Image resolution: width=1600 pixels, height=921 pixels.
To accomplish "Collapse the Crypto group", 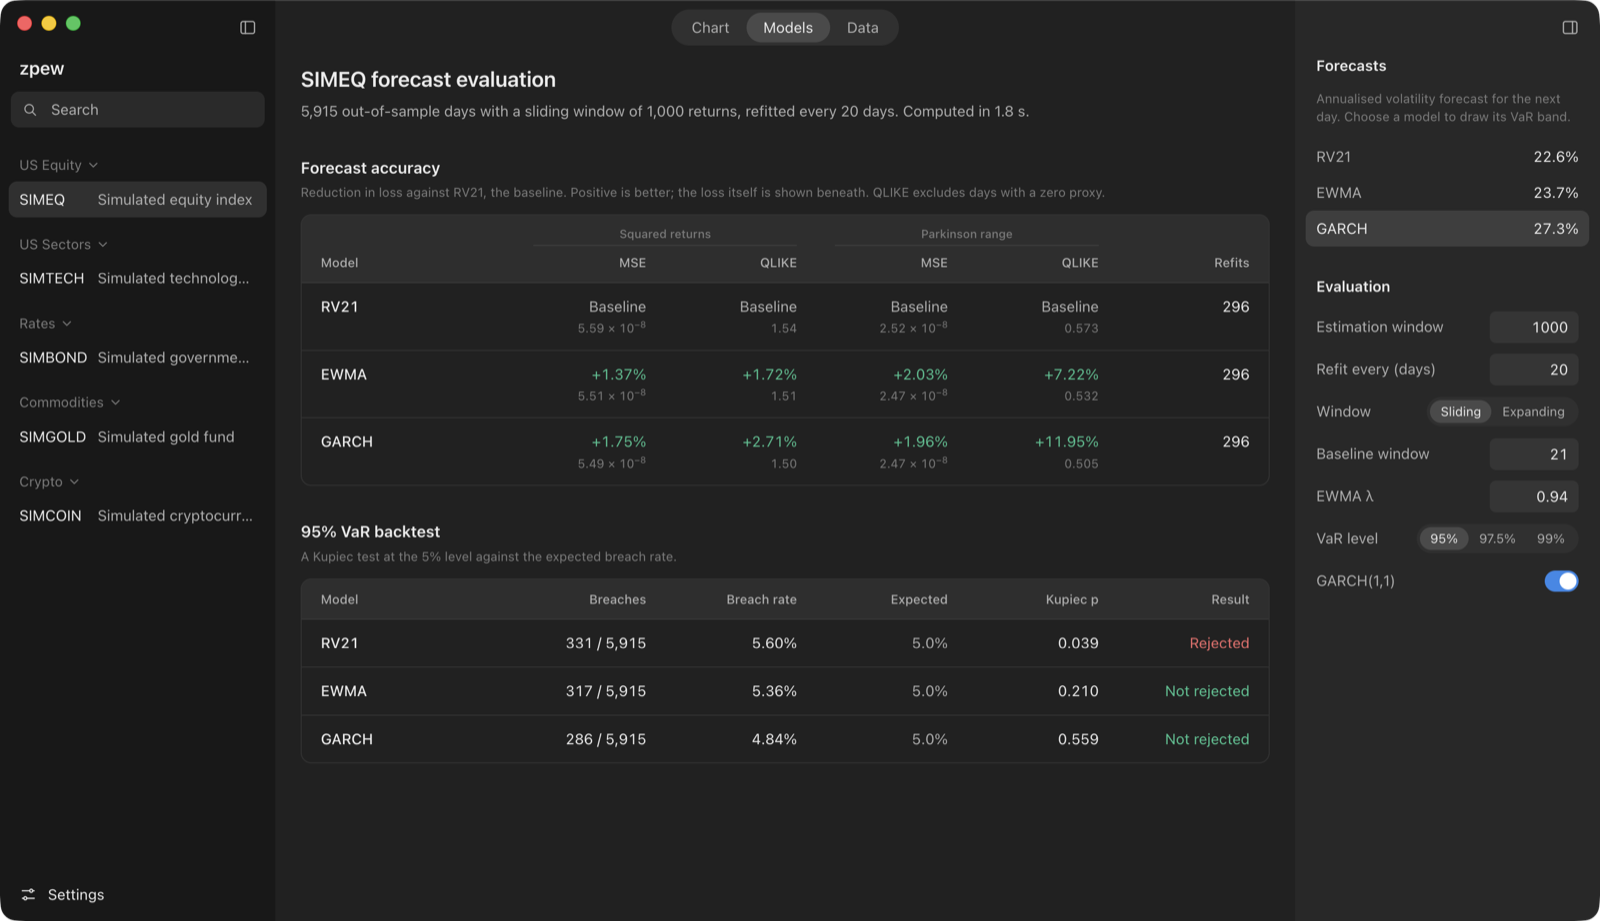I will click(x=49, y=481).
